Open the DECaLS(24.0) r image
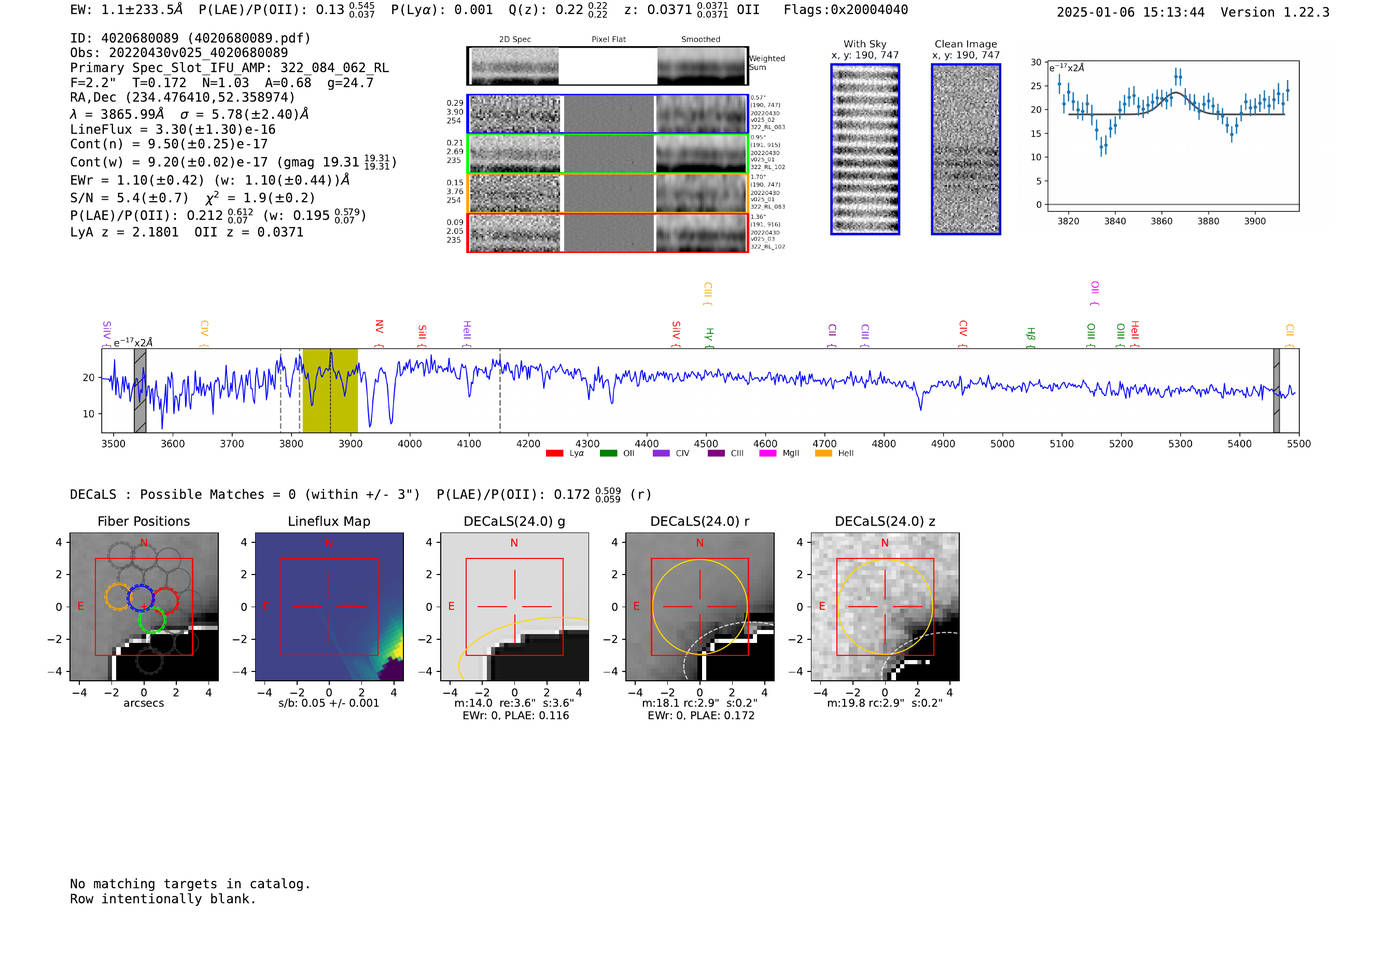The width and height of the screenshot is (1400, 953). (699, 606)
